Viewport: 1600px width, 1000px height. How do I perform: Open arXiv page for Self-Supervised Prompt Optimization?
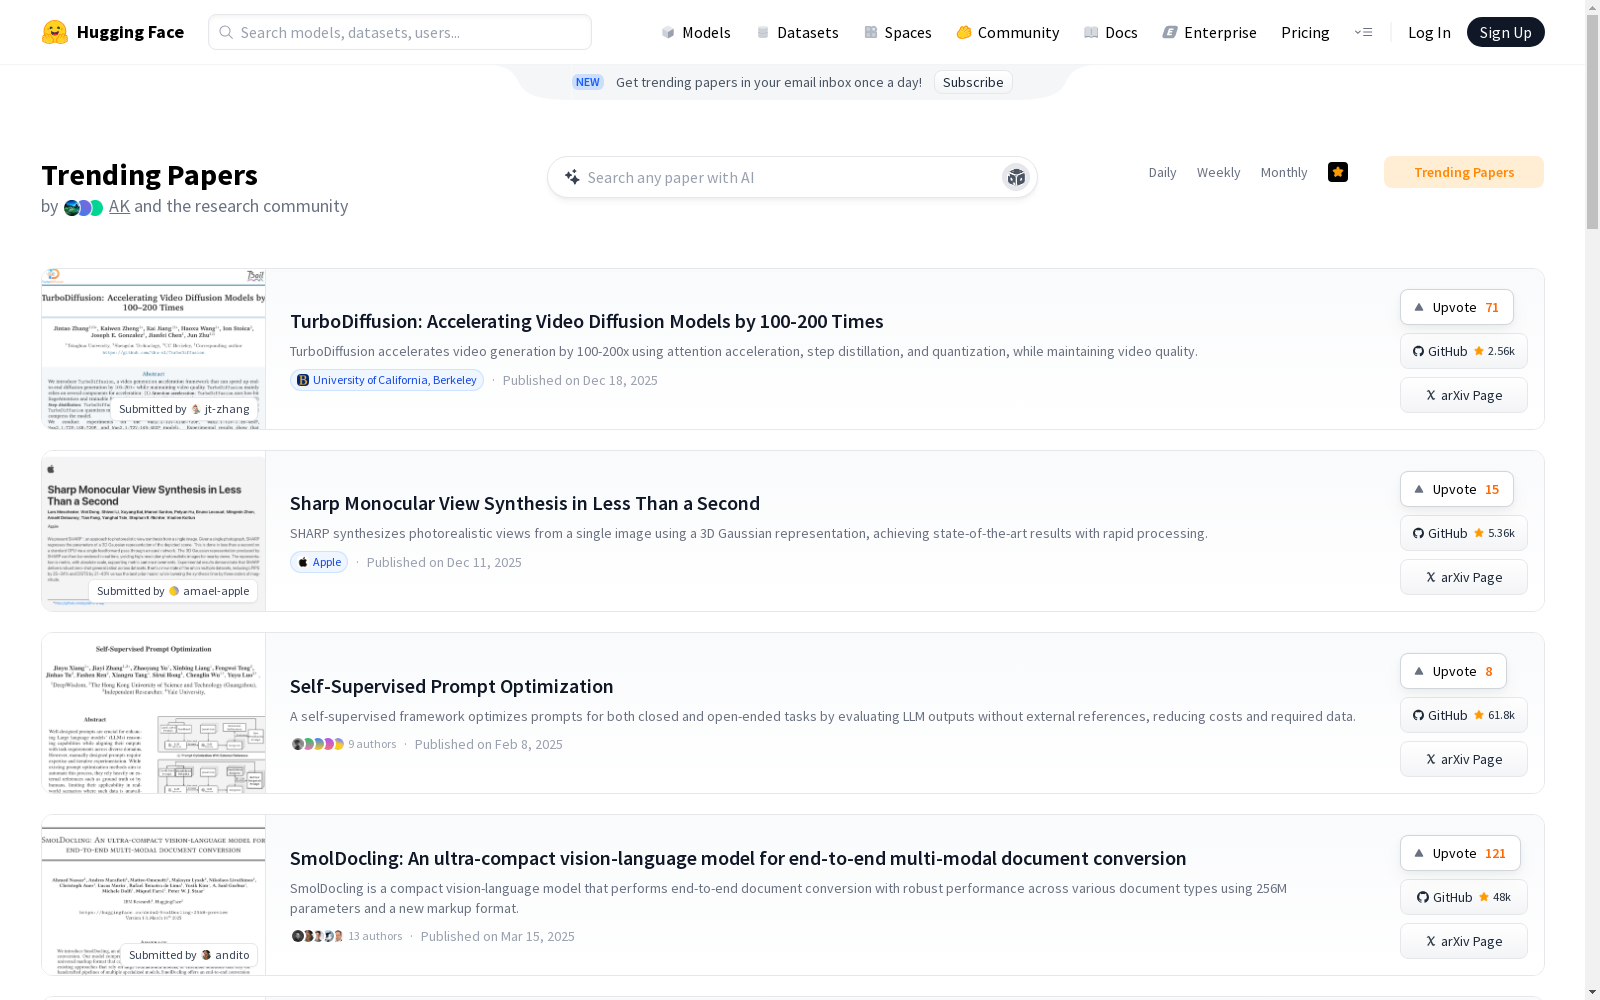[x=1464, y=759]
